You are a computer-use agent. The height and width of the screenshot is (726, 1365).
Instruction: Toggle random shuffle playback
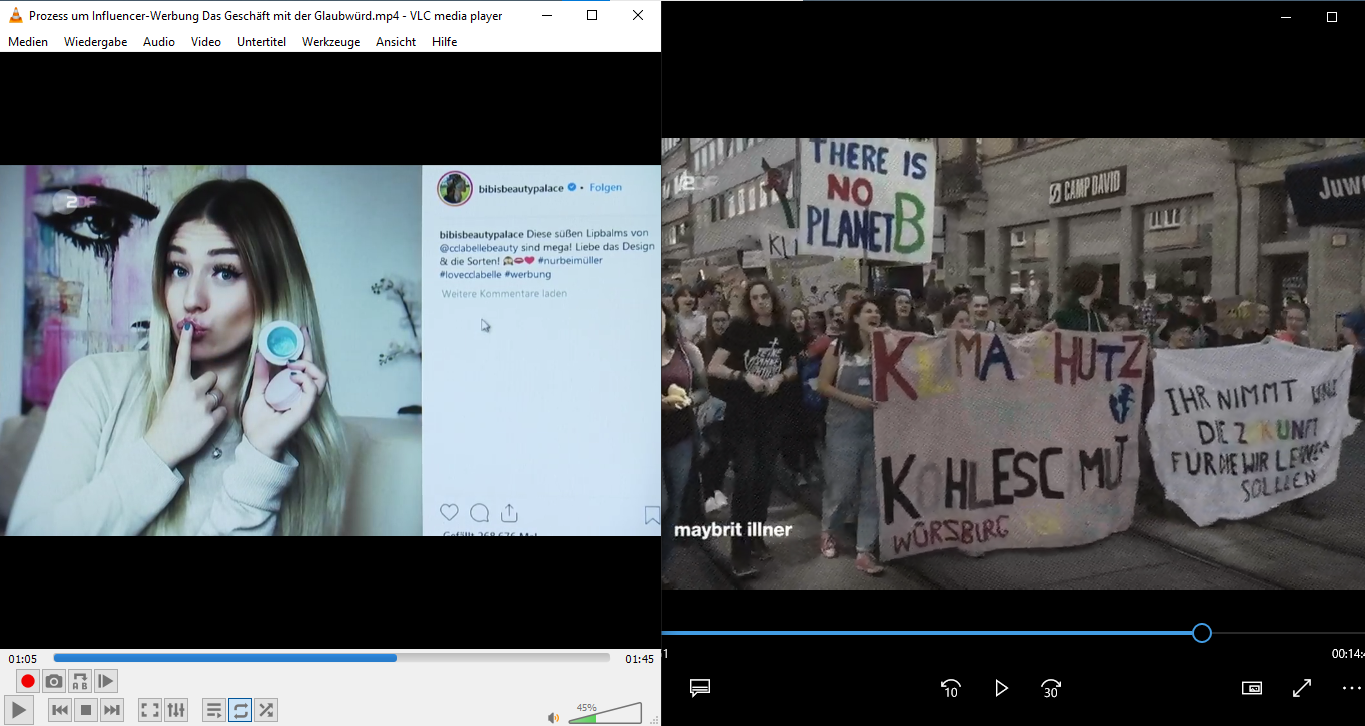(266, 711)
